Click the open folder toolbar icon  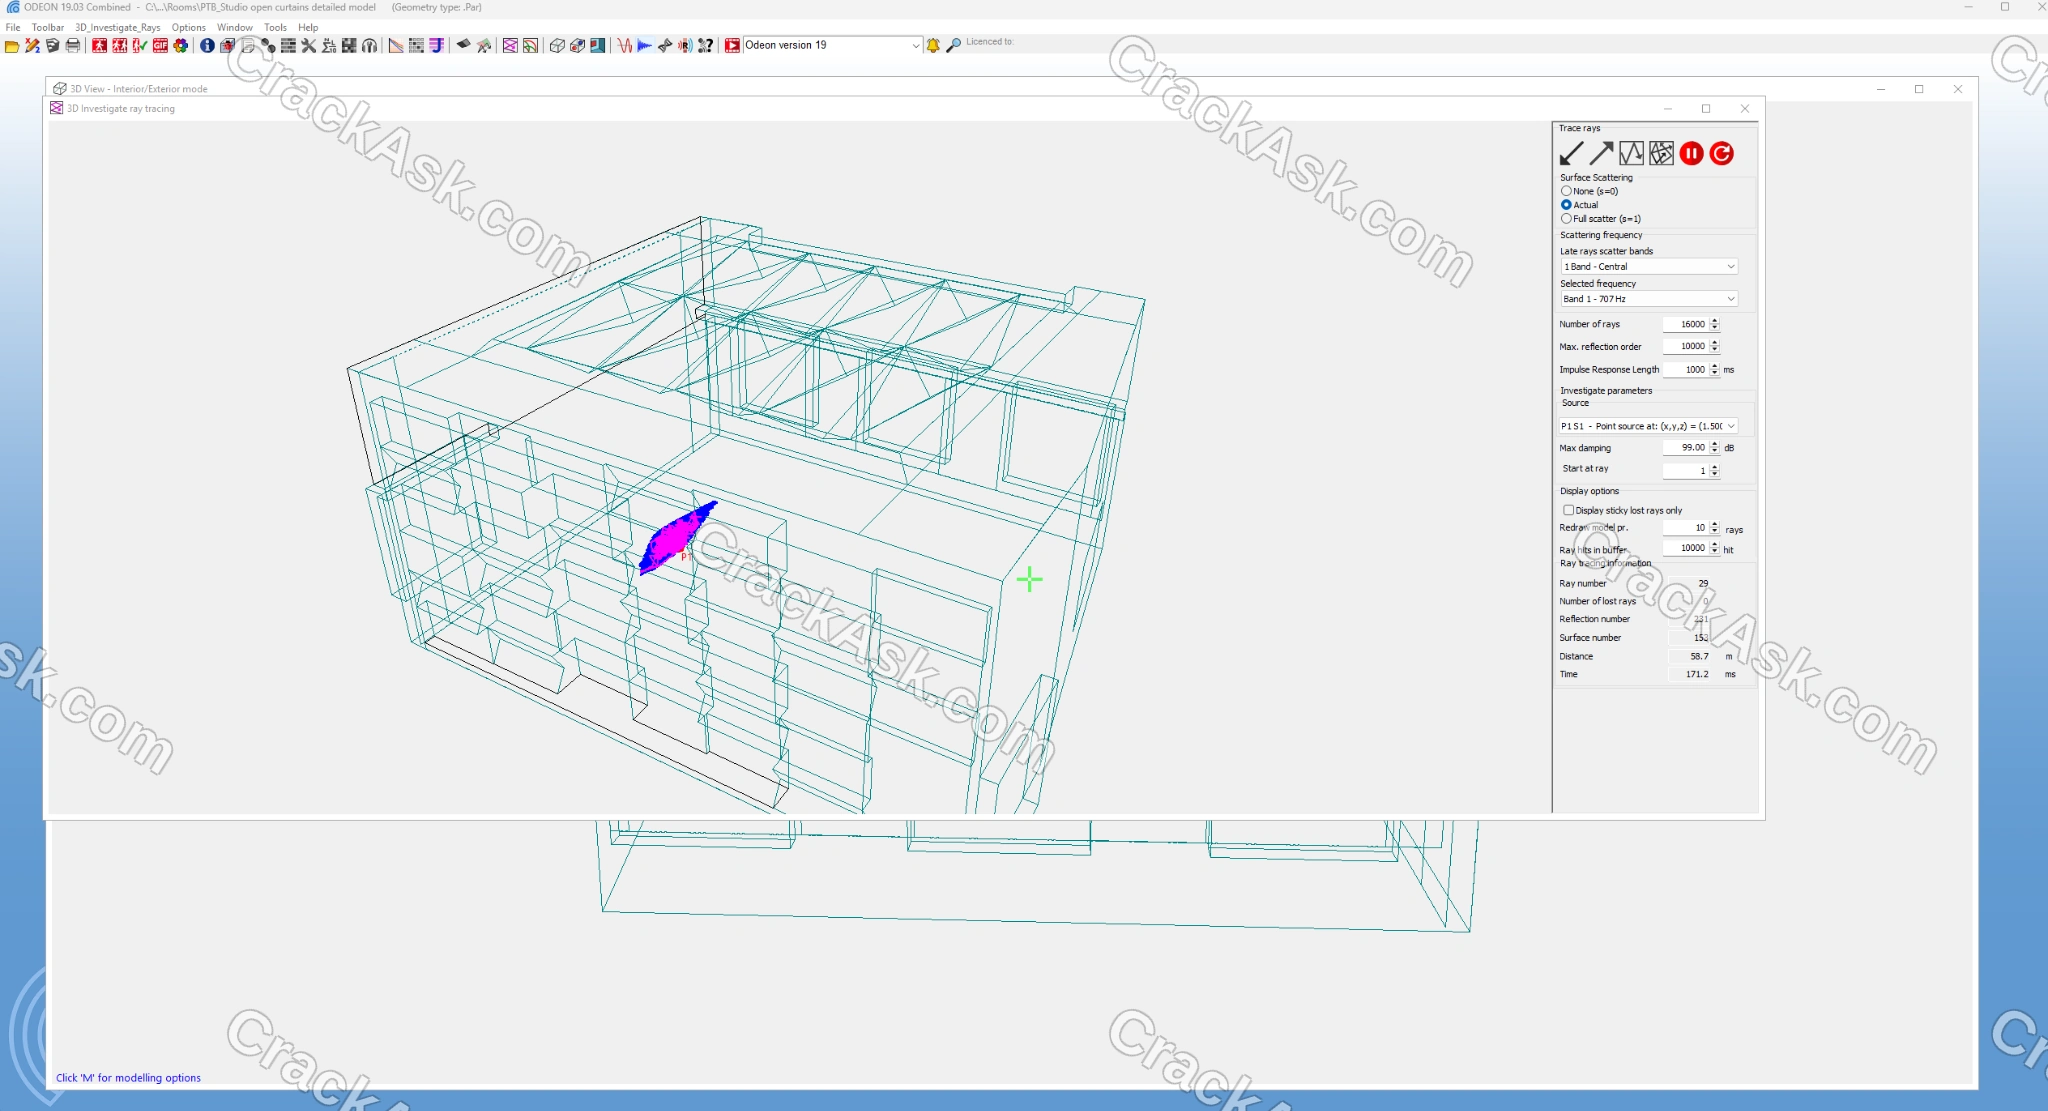pyautogui.click(x=12, y=46)
